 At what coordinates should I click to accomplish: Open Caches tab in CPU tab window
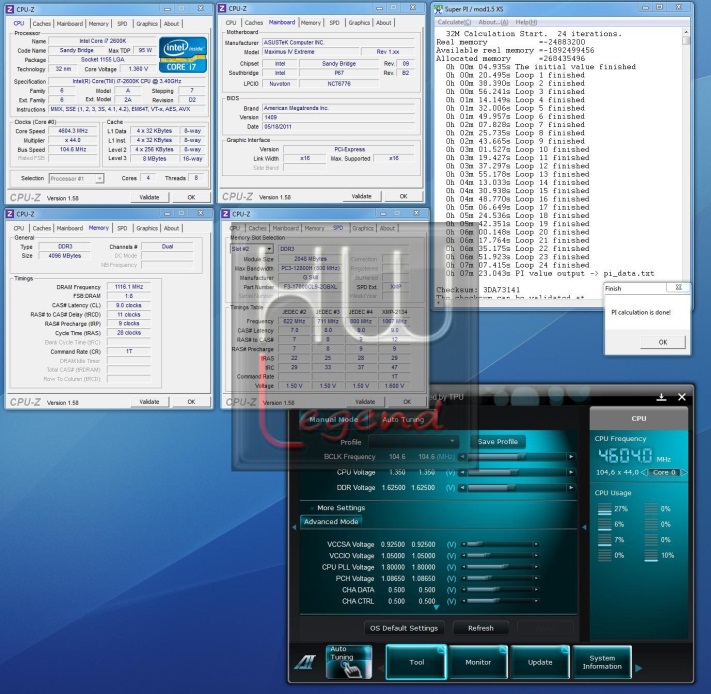point(42,24)
